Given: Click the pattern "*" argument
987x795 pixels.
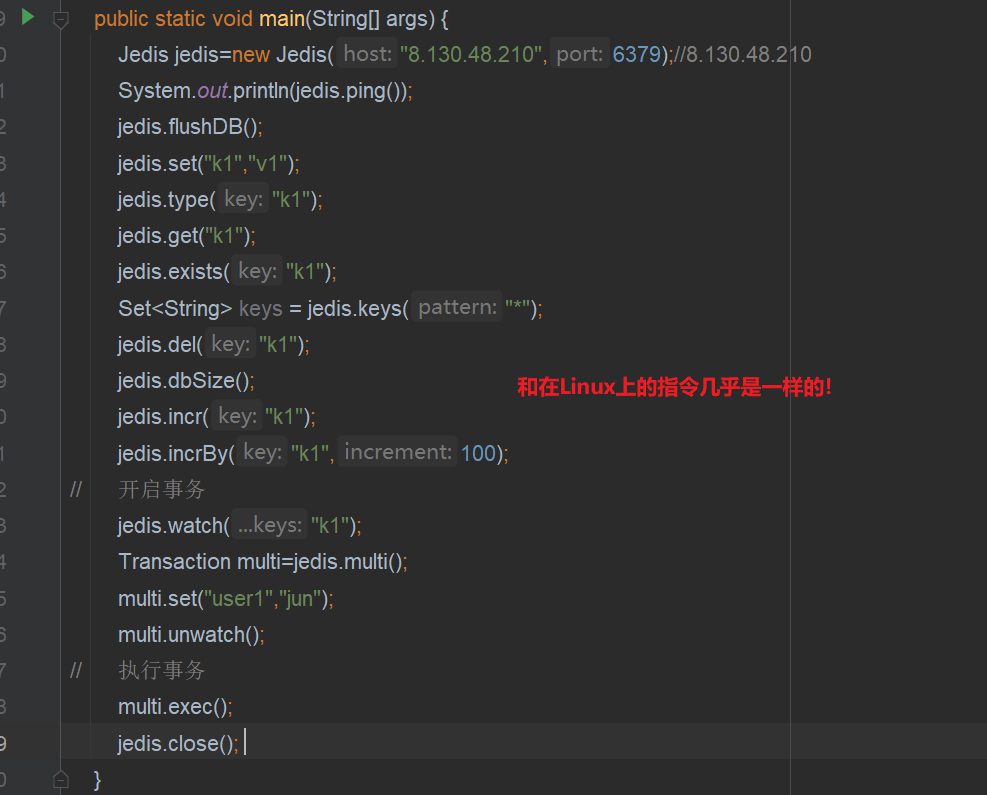Looking at the screenshot, I should click(517, 308).
